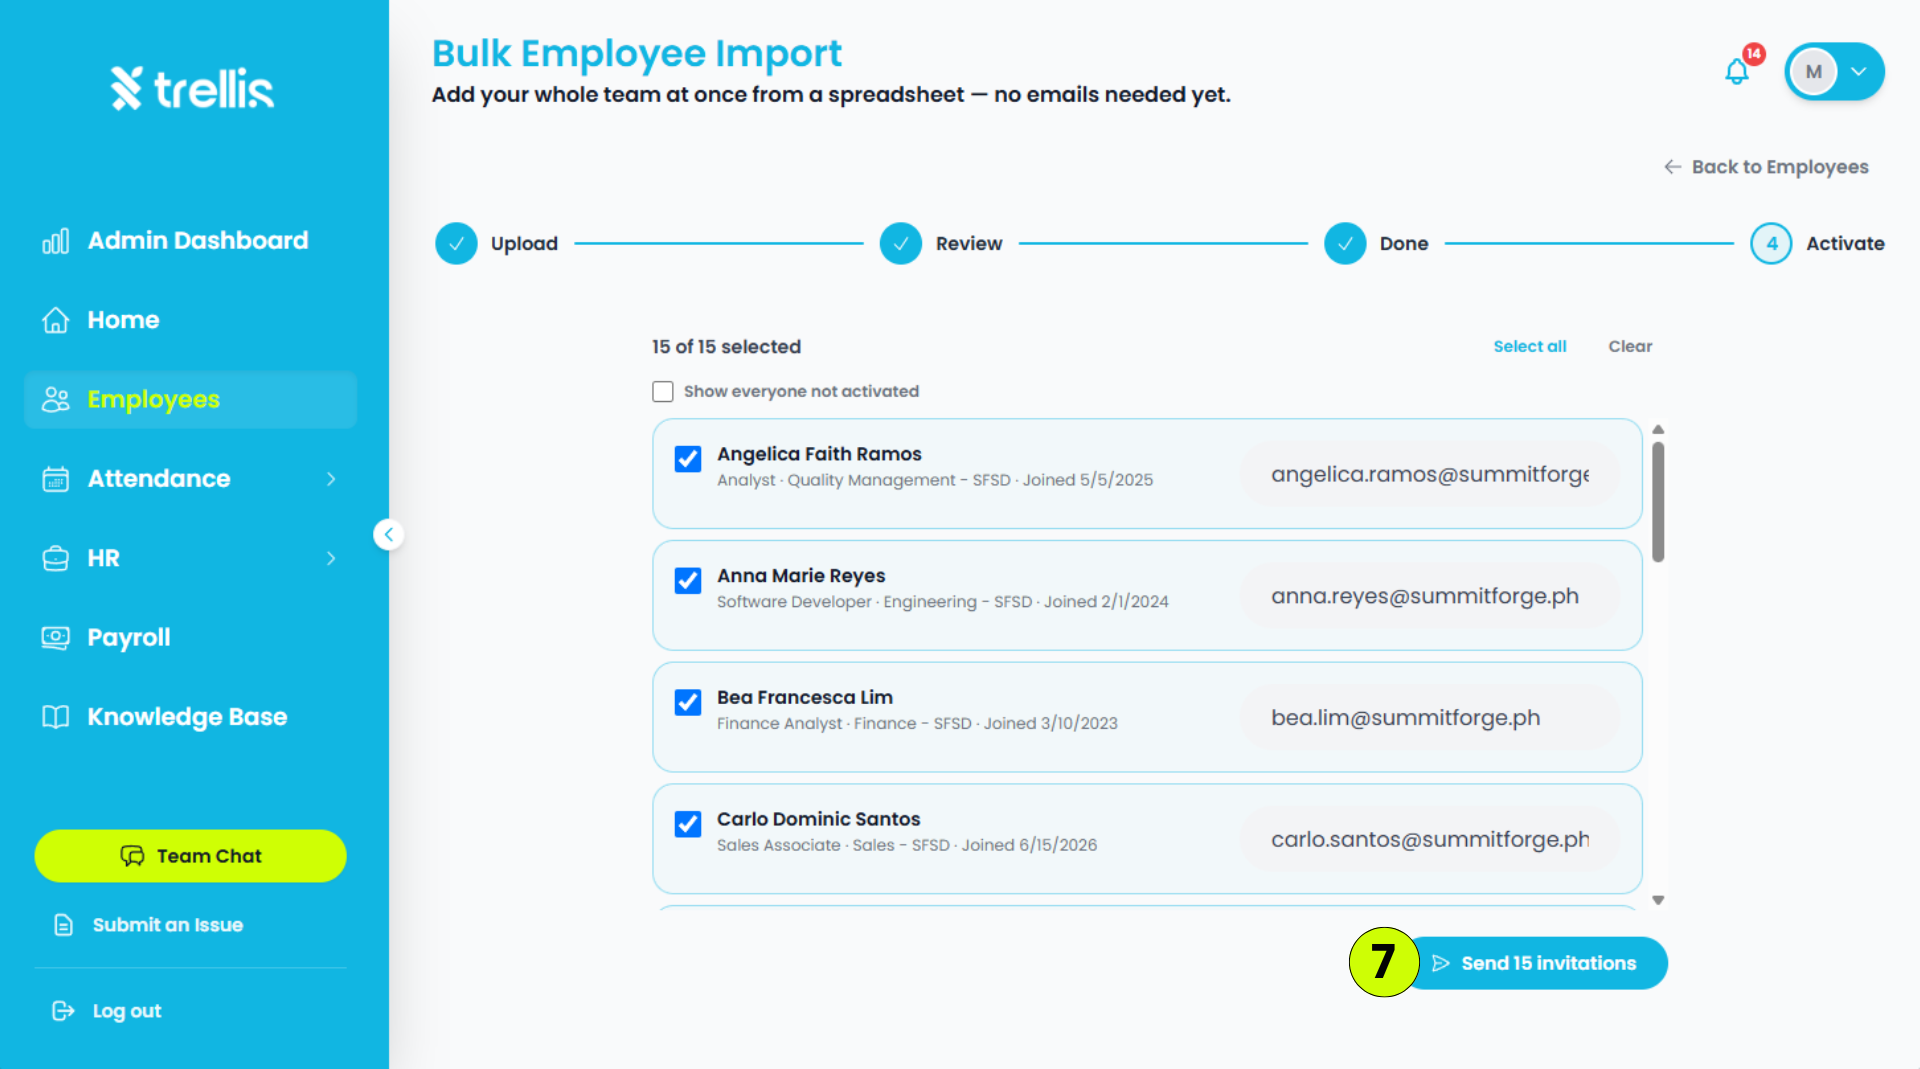Viewport: 1920px width, 1069px height.
Task: Click the trellis logo
Action: (192, 88)
